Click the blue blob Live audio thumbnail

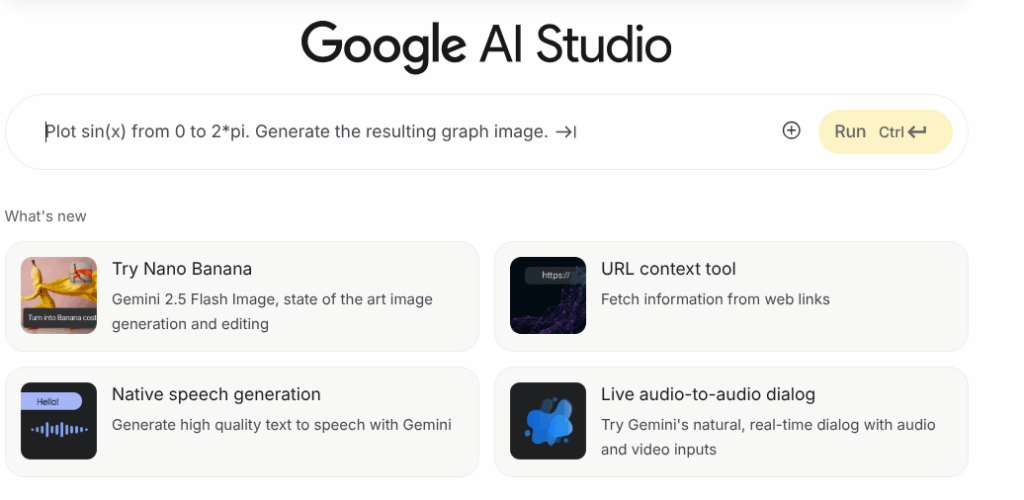click(548, 420)
